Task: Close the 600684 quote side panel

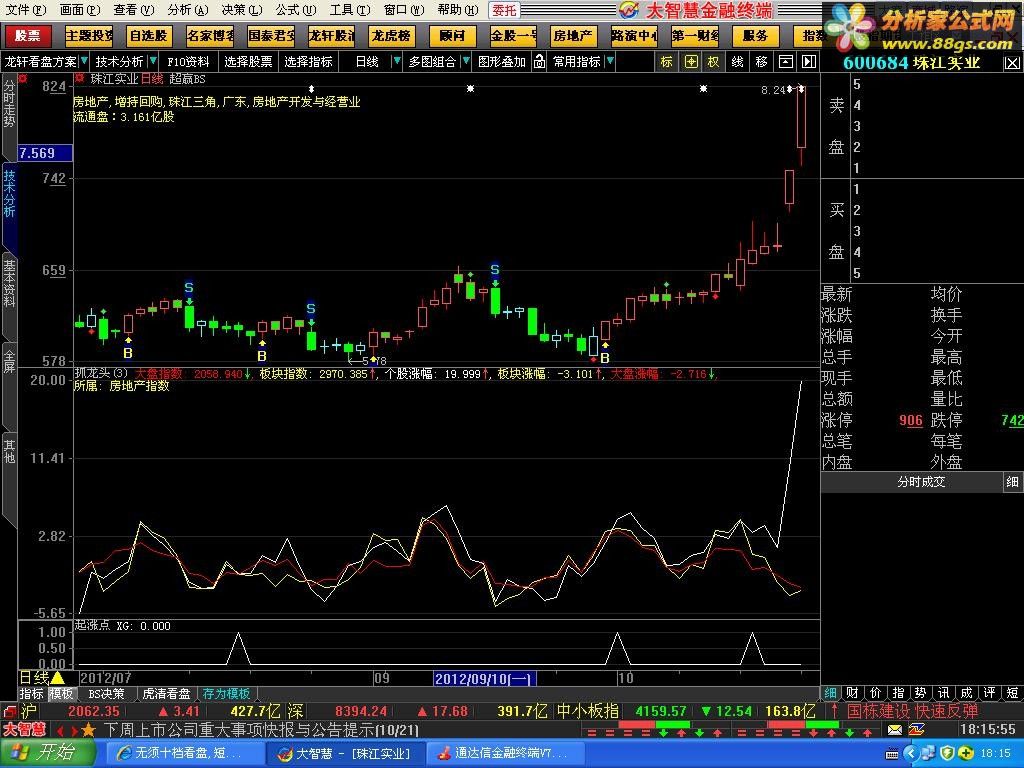Action: [1012, 63]
